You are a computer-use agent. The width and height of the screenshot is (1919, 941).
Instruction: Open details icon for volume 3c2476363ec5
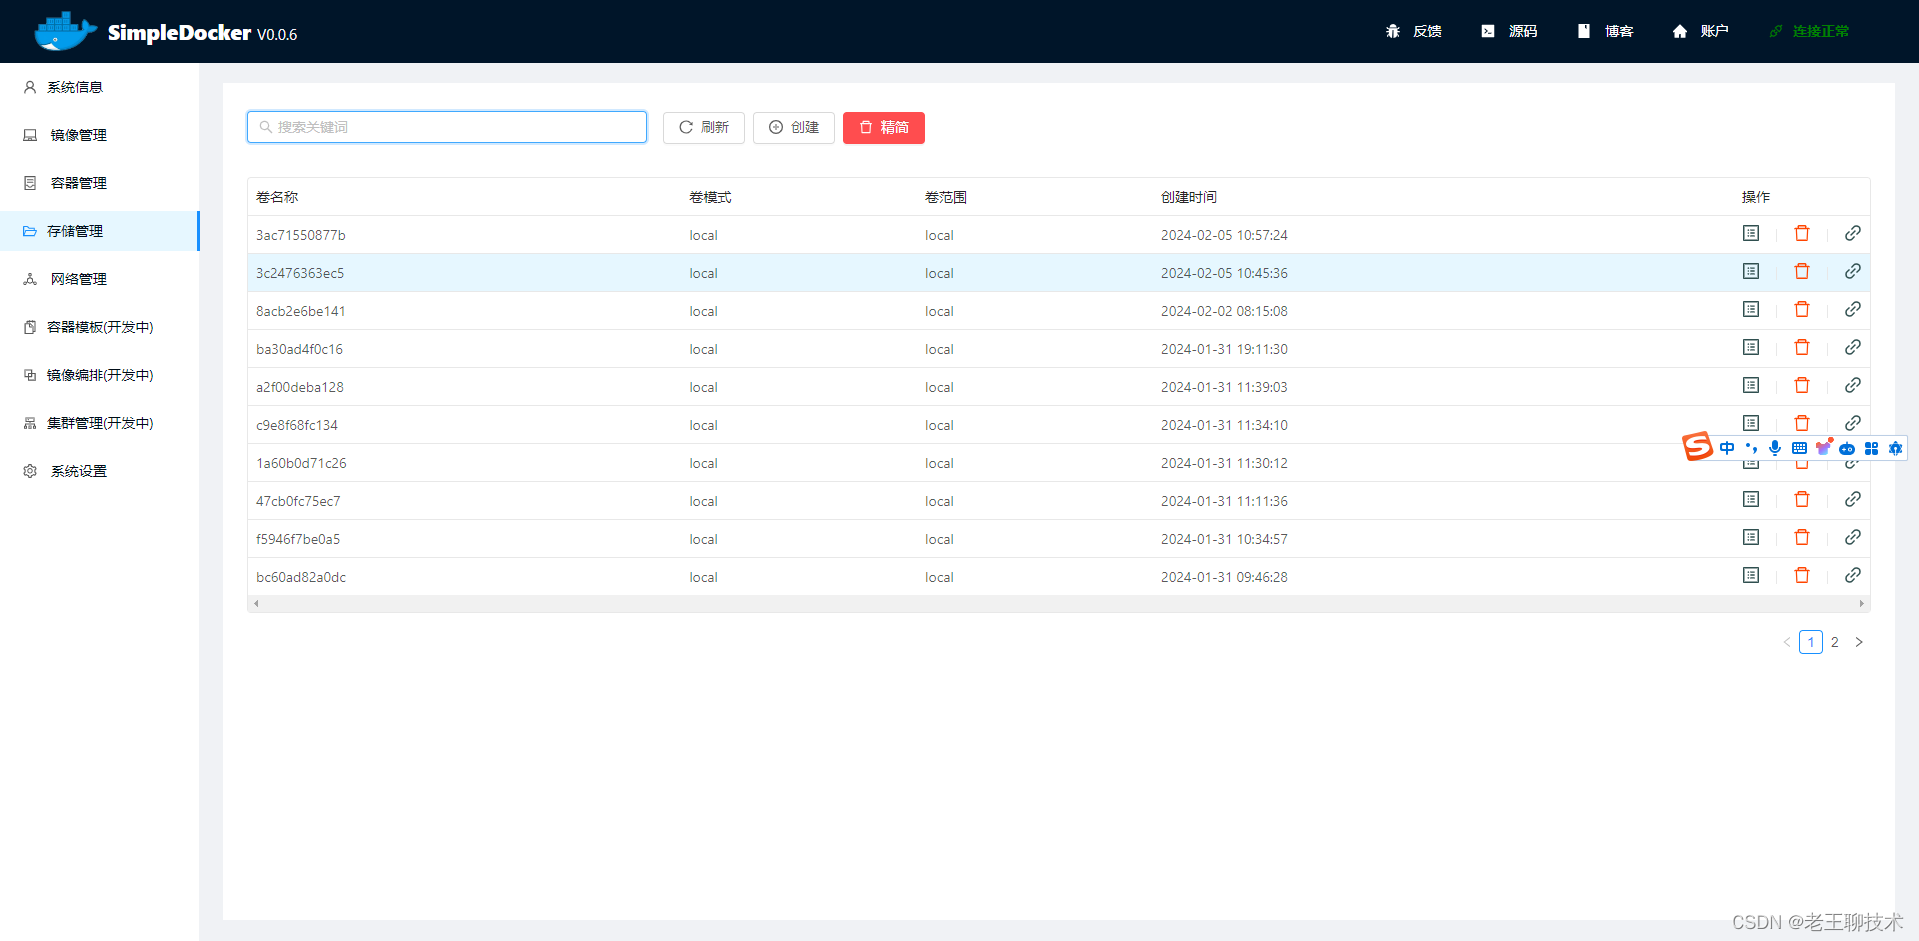pos(1750,271)
